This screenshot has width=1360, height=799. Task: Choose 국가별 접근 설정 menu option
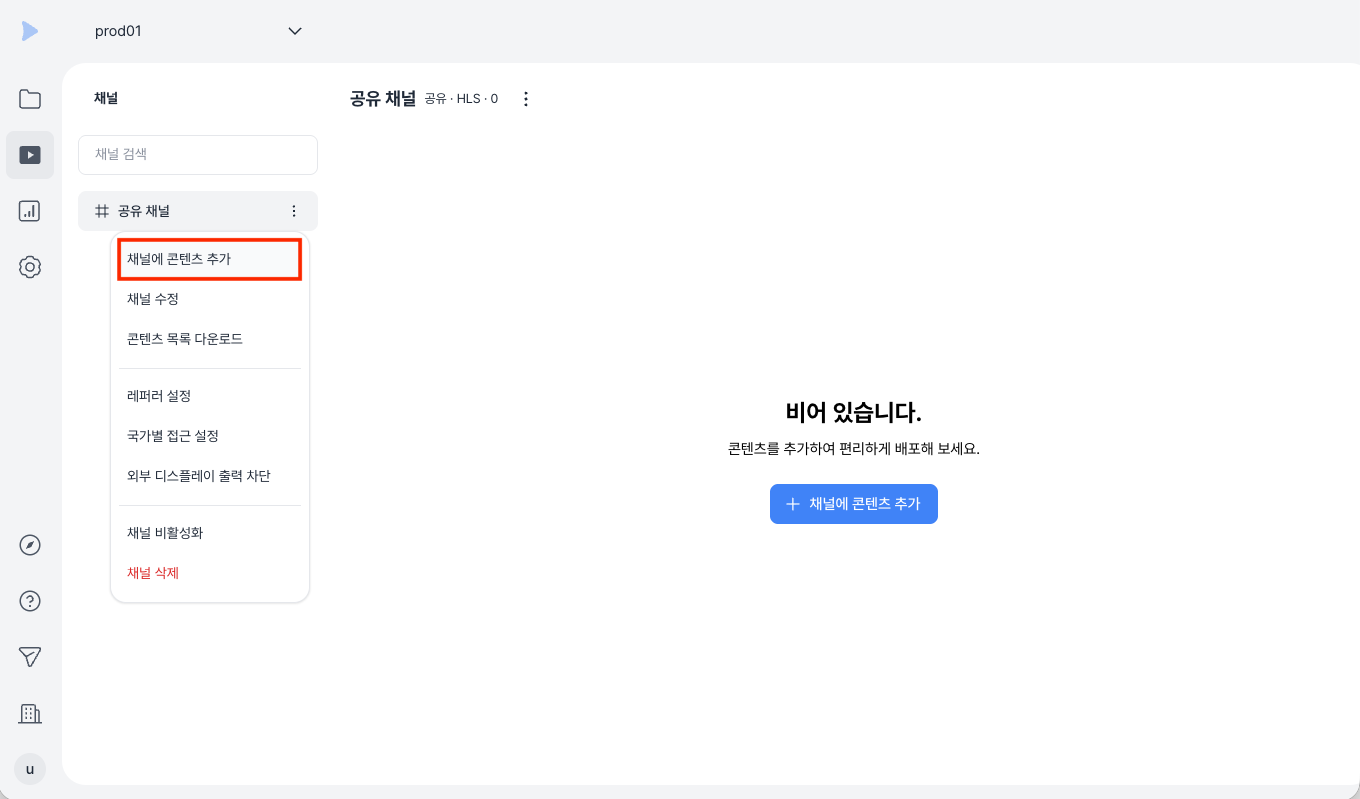210,436
